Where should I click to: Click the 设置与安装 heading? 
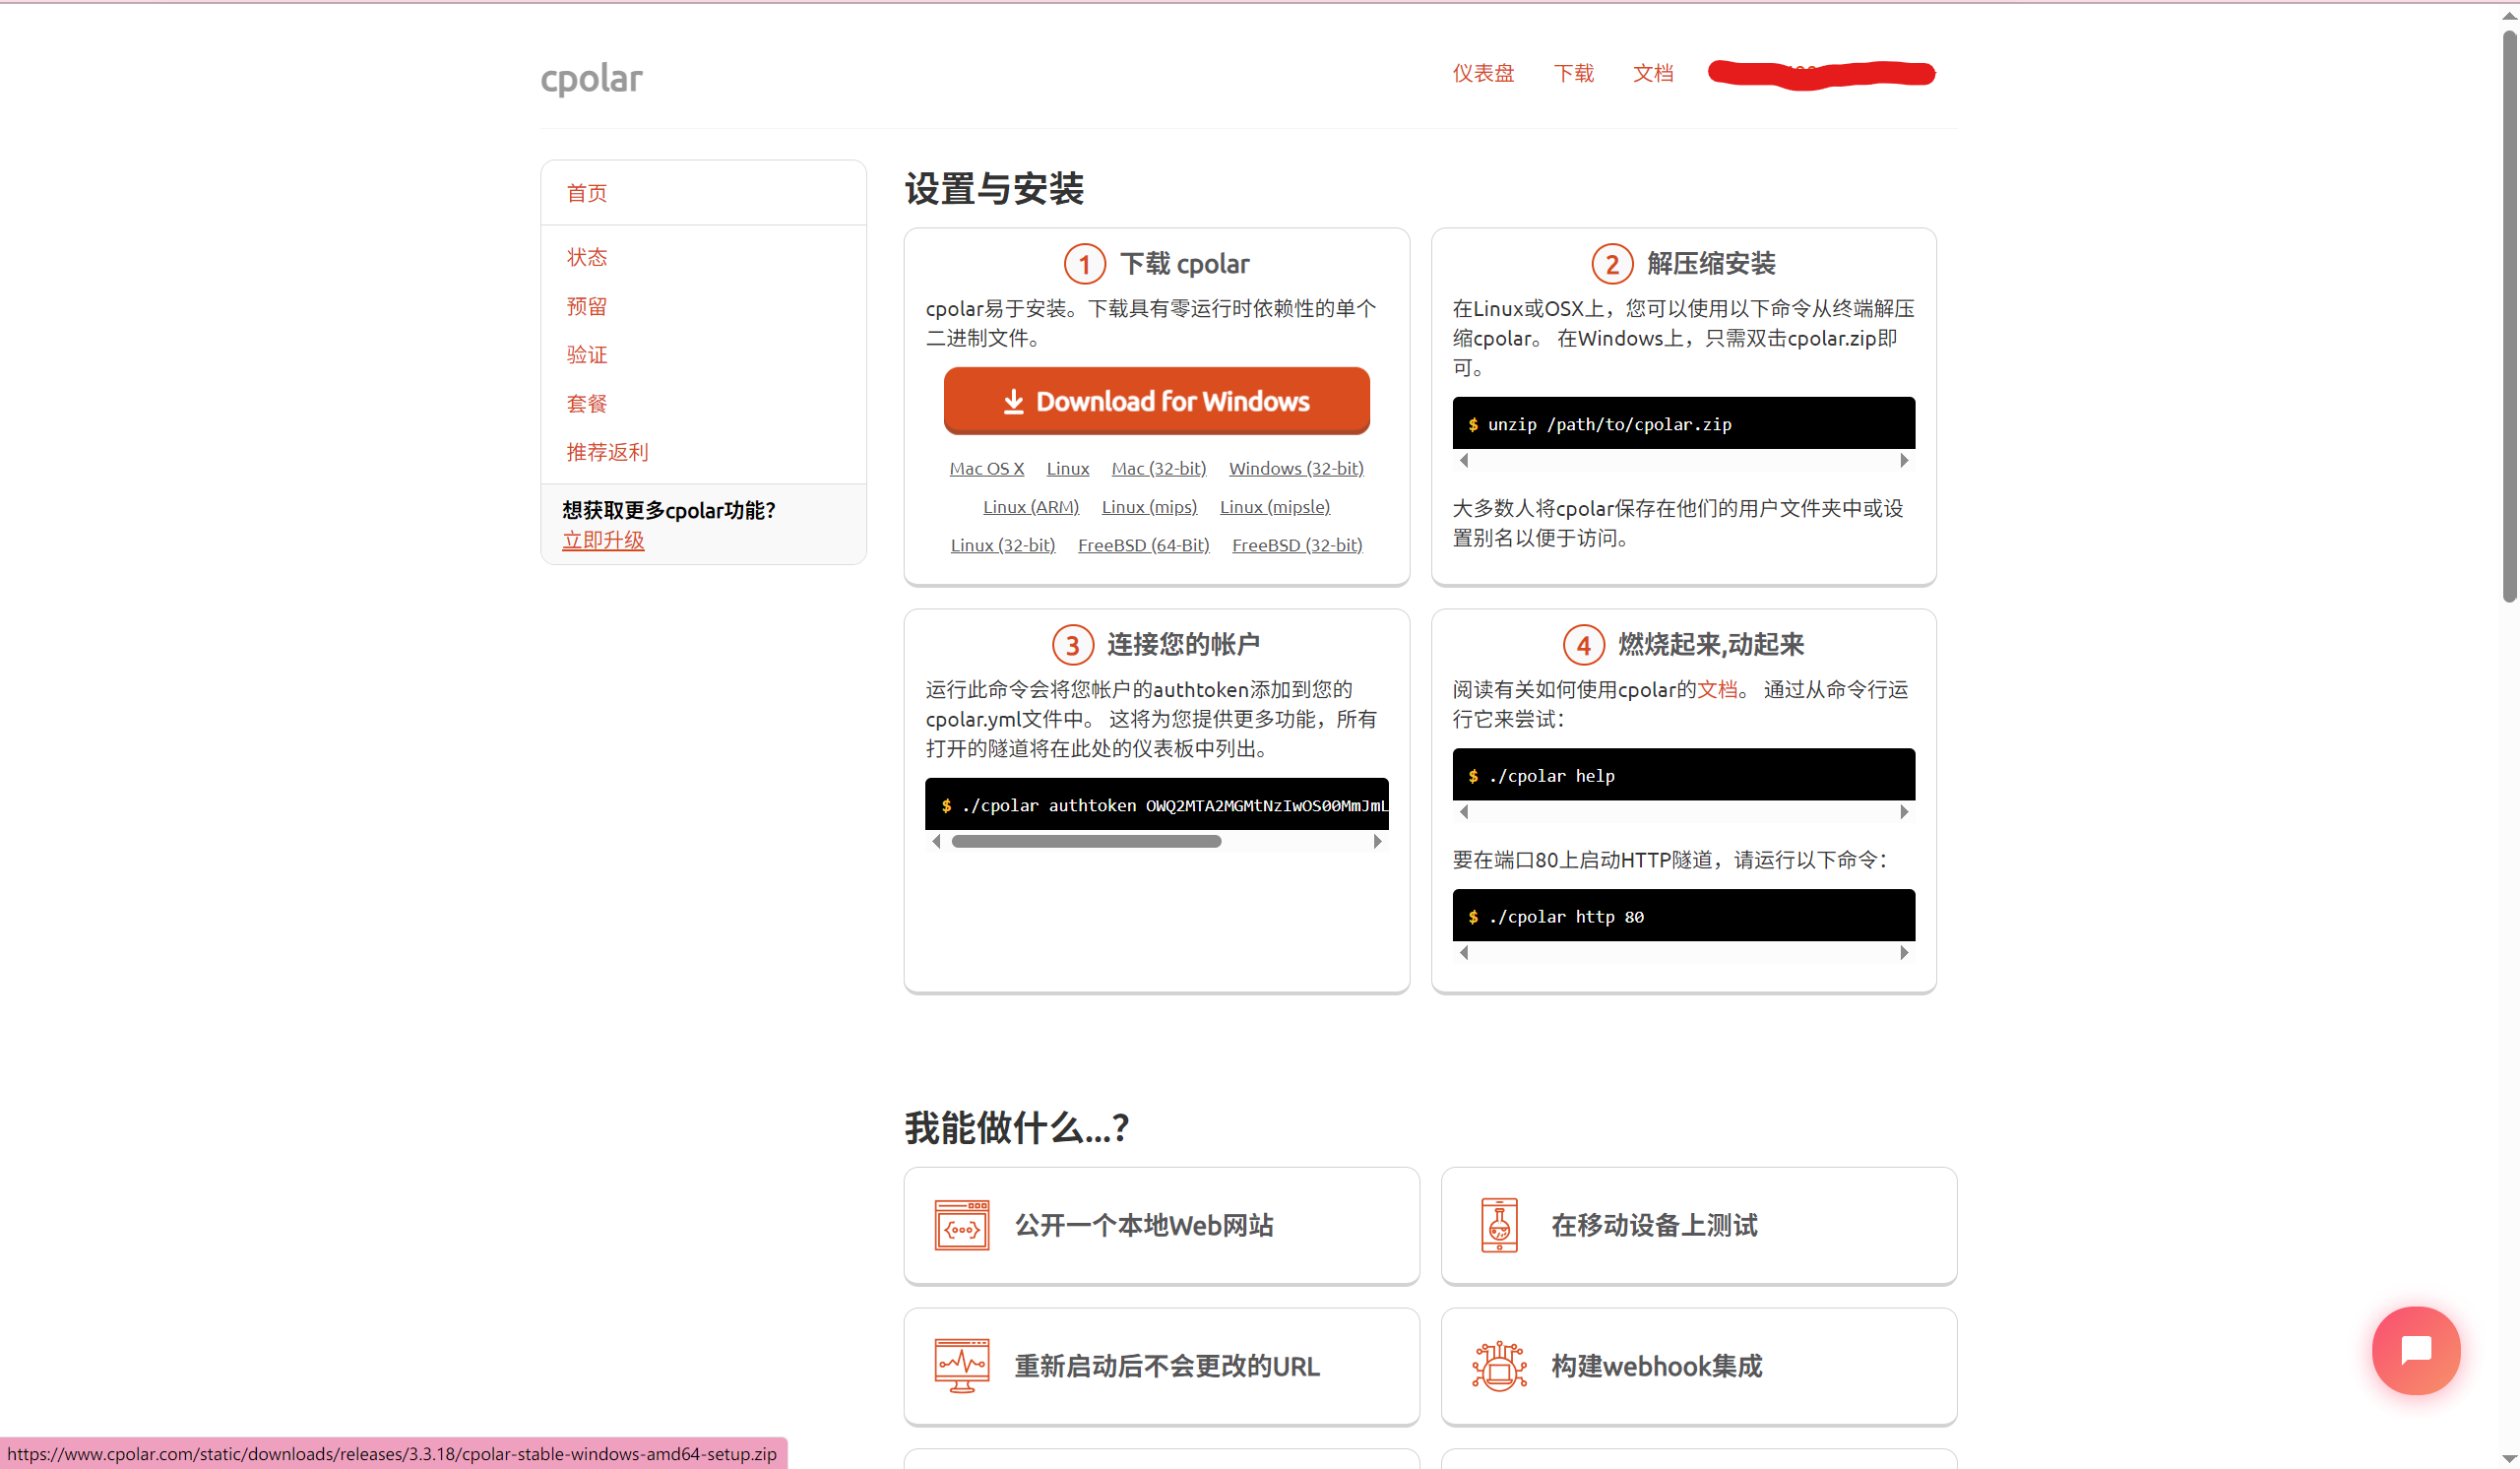point(994,188)
